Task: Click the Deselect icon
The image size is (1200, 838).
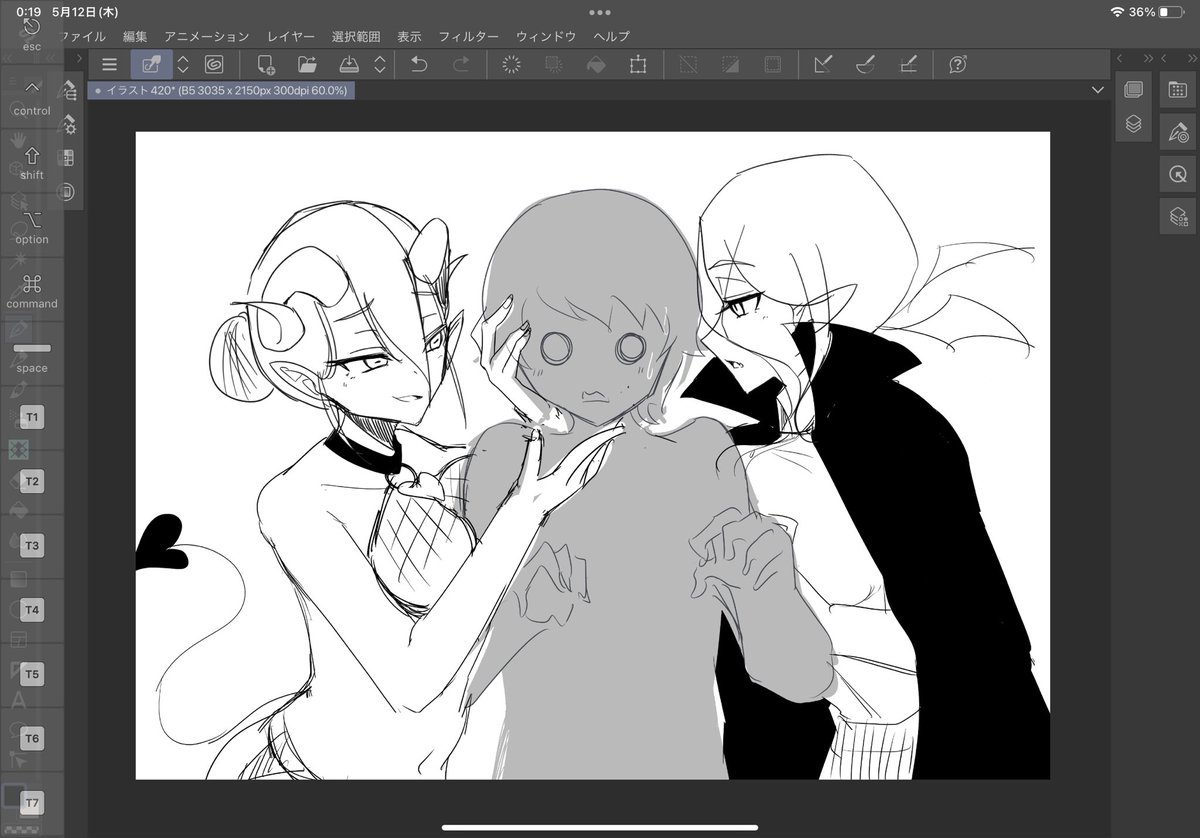Action: [688, 65]
